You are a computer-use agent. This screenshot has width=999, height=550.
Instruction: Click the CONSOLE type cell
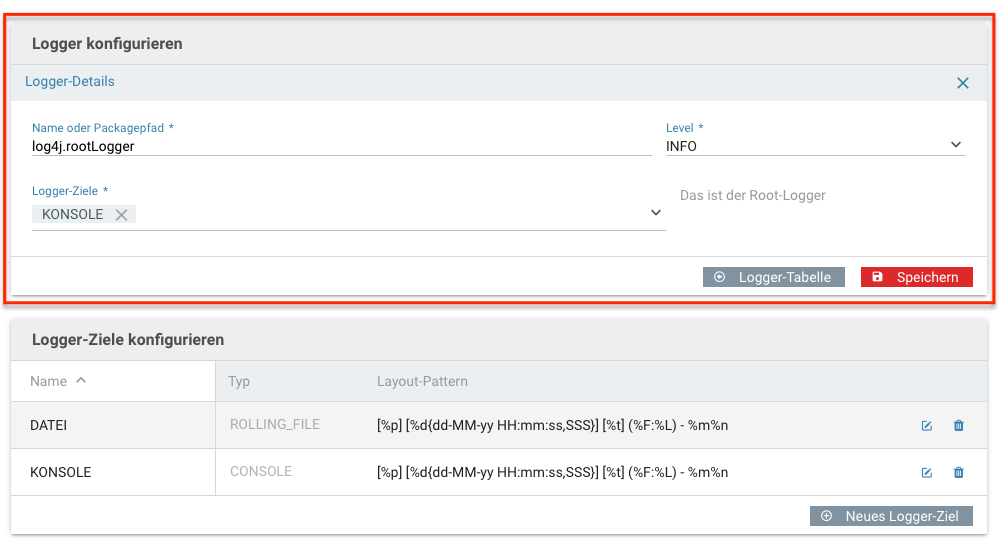261,472
